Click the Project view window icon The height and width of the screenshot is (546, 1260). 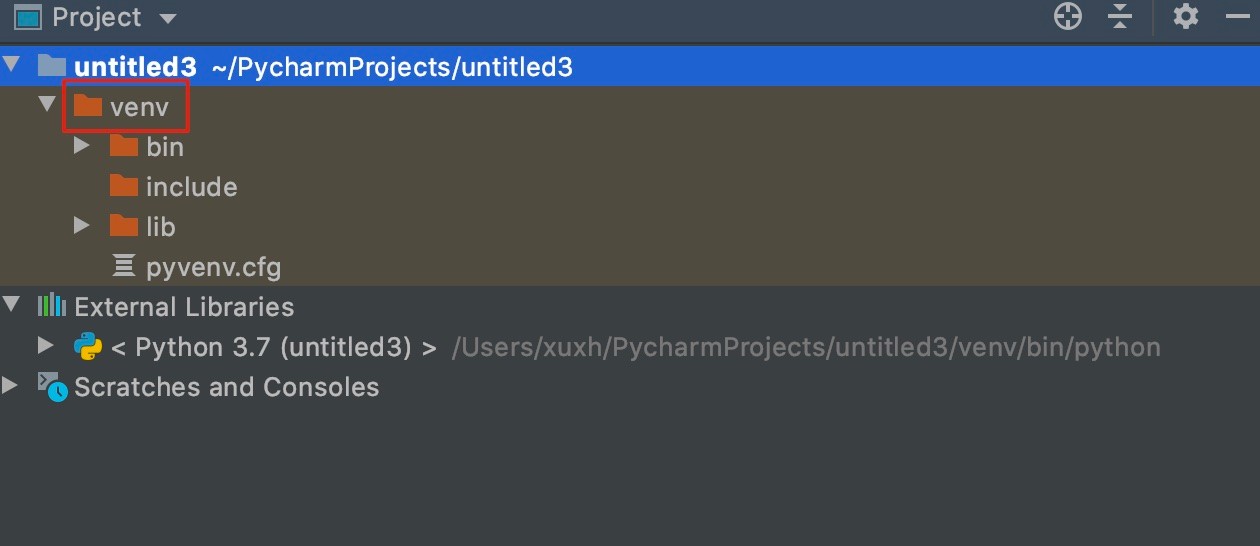click(27, 18)
